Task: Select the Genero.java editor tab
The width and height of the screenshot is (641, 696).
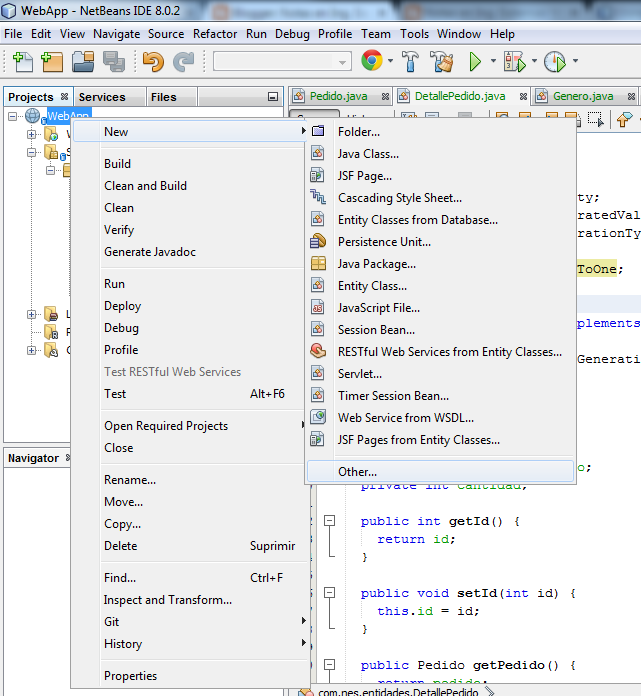Action: (583, 96)
